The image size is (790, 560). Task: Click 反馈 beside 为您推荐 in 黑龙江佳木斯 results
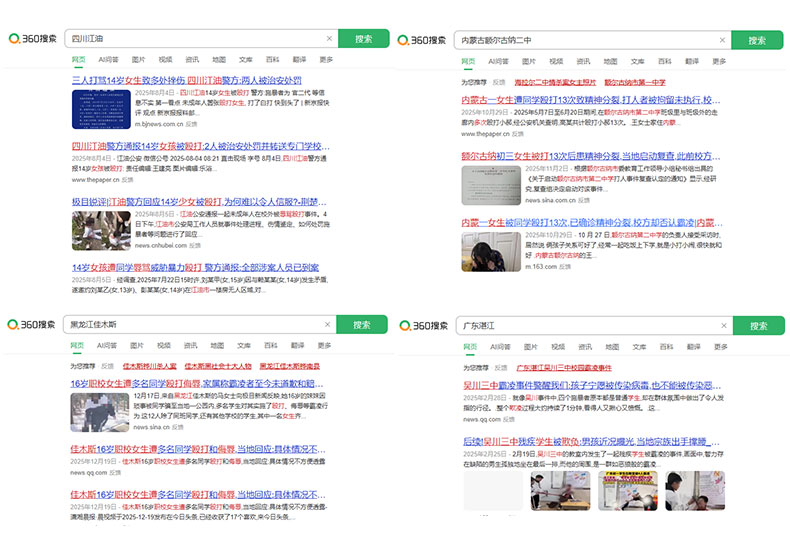(107, 366)
